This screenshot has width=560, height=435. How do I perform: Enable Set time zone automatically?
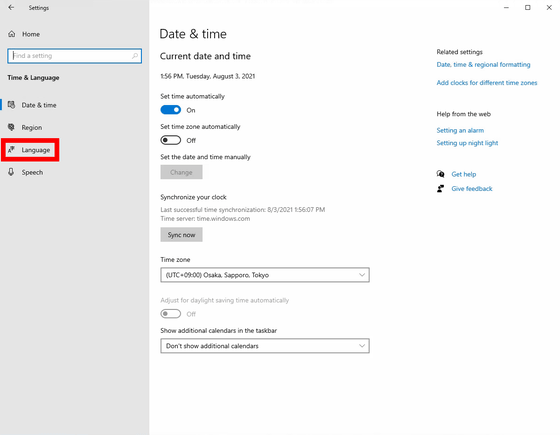171,140
